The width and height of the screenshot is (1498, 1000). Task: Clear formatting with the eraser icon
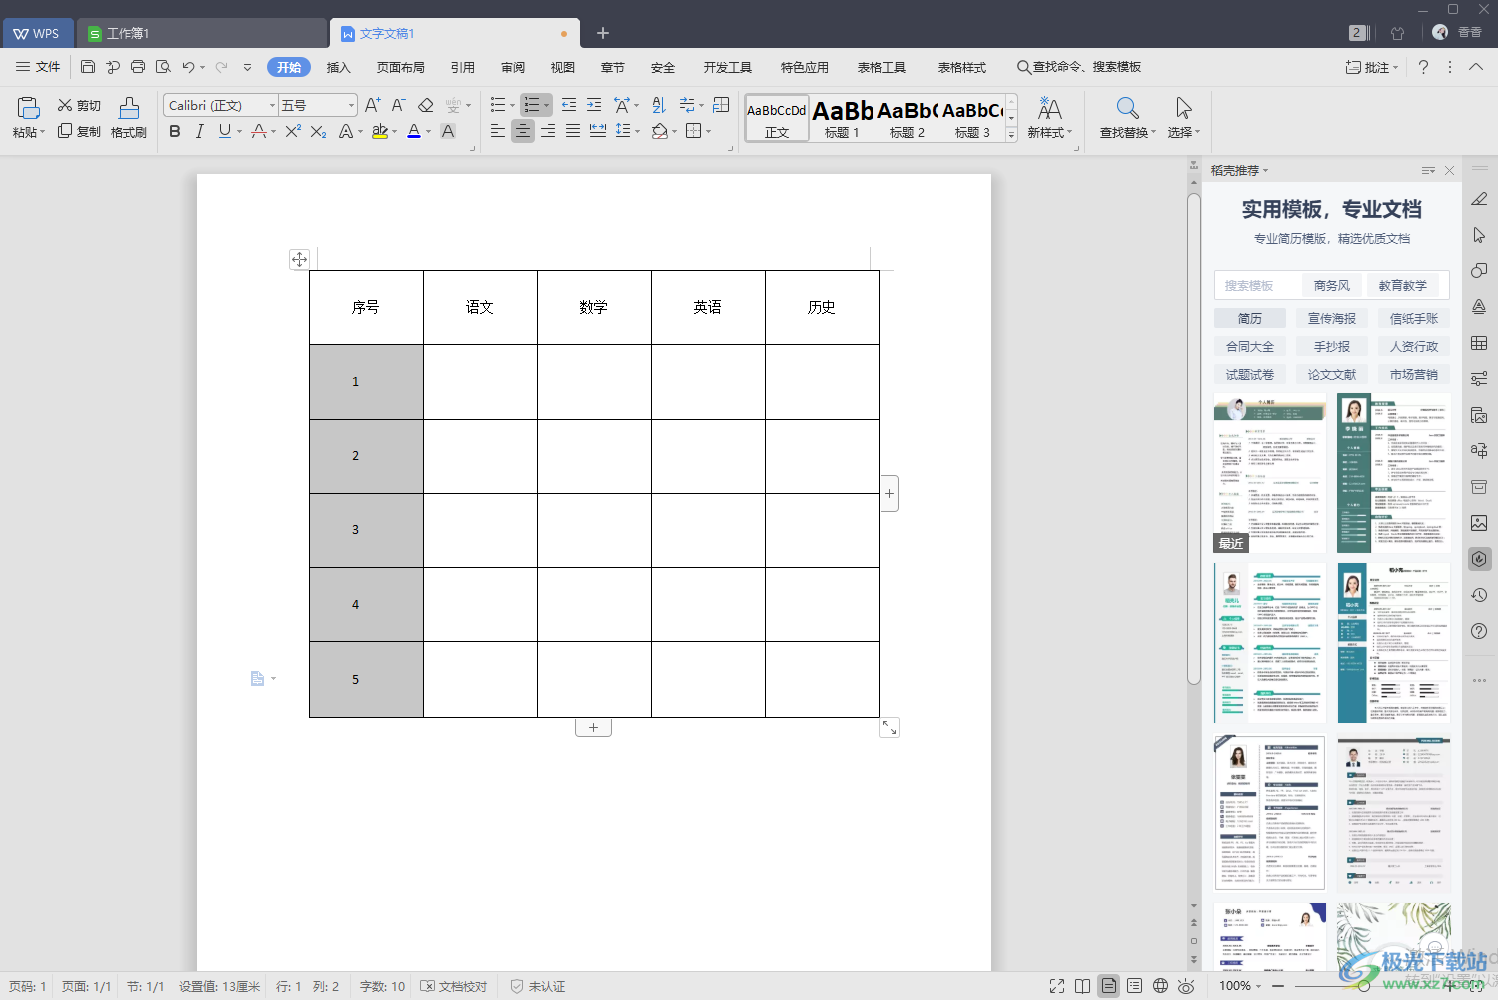point(425,105)
